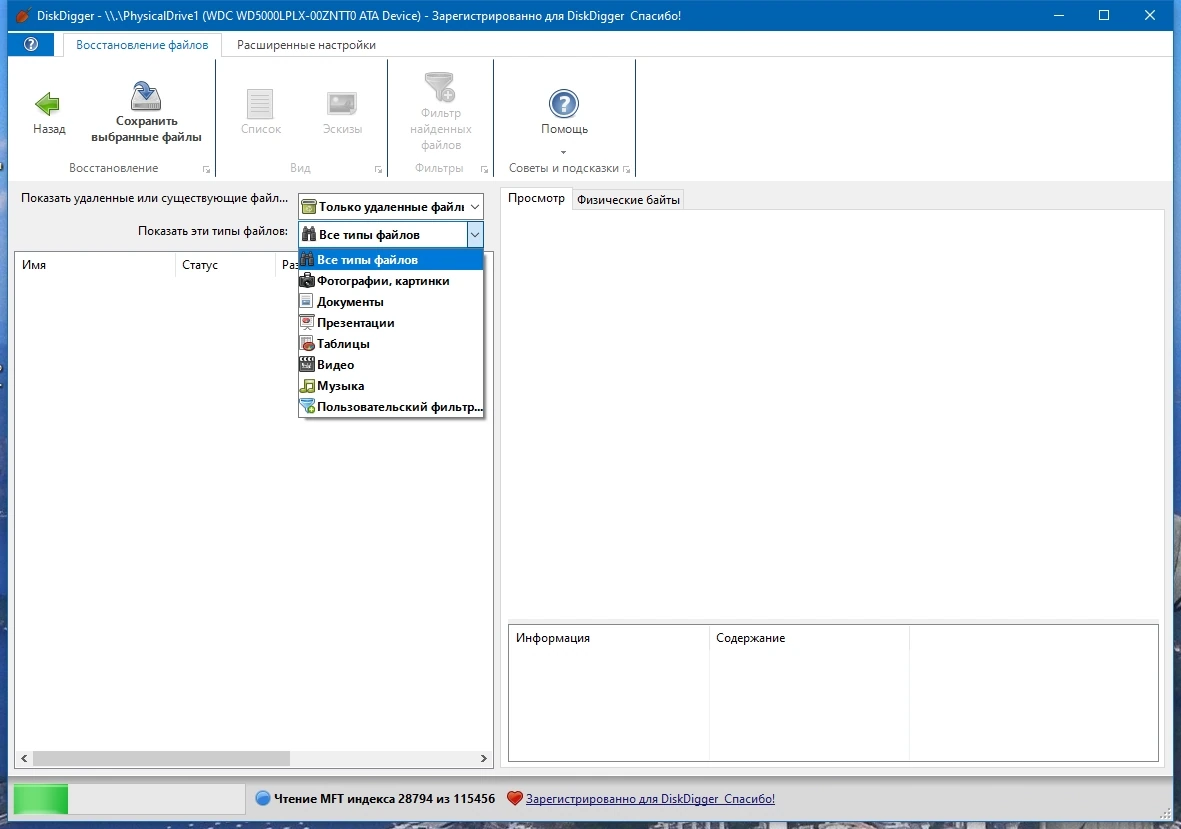The width and height of the screenshot is (1181, 829).
Task: Select Музыка file type
Action: (391, 386)
